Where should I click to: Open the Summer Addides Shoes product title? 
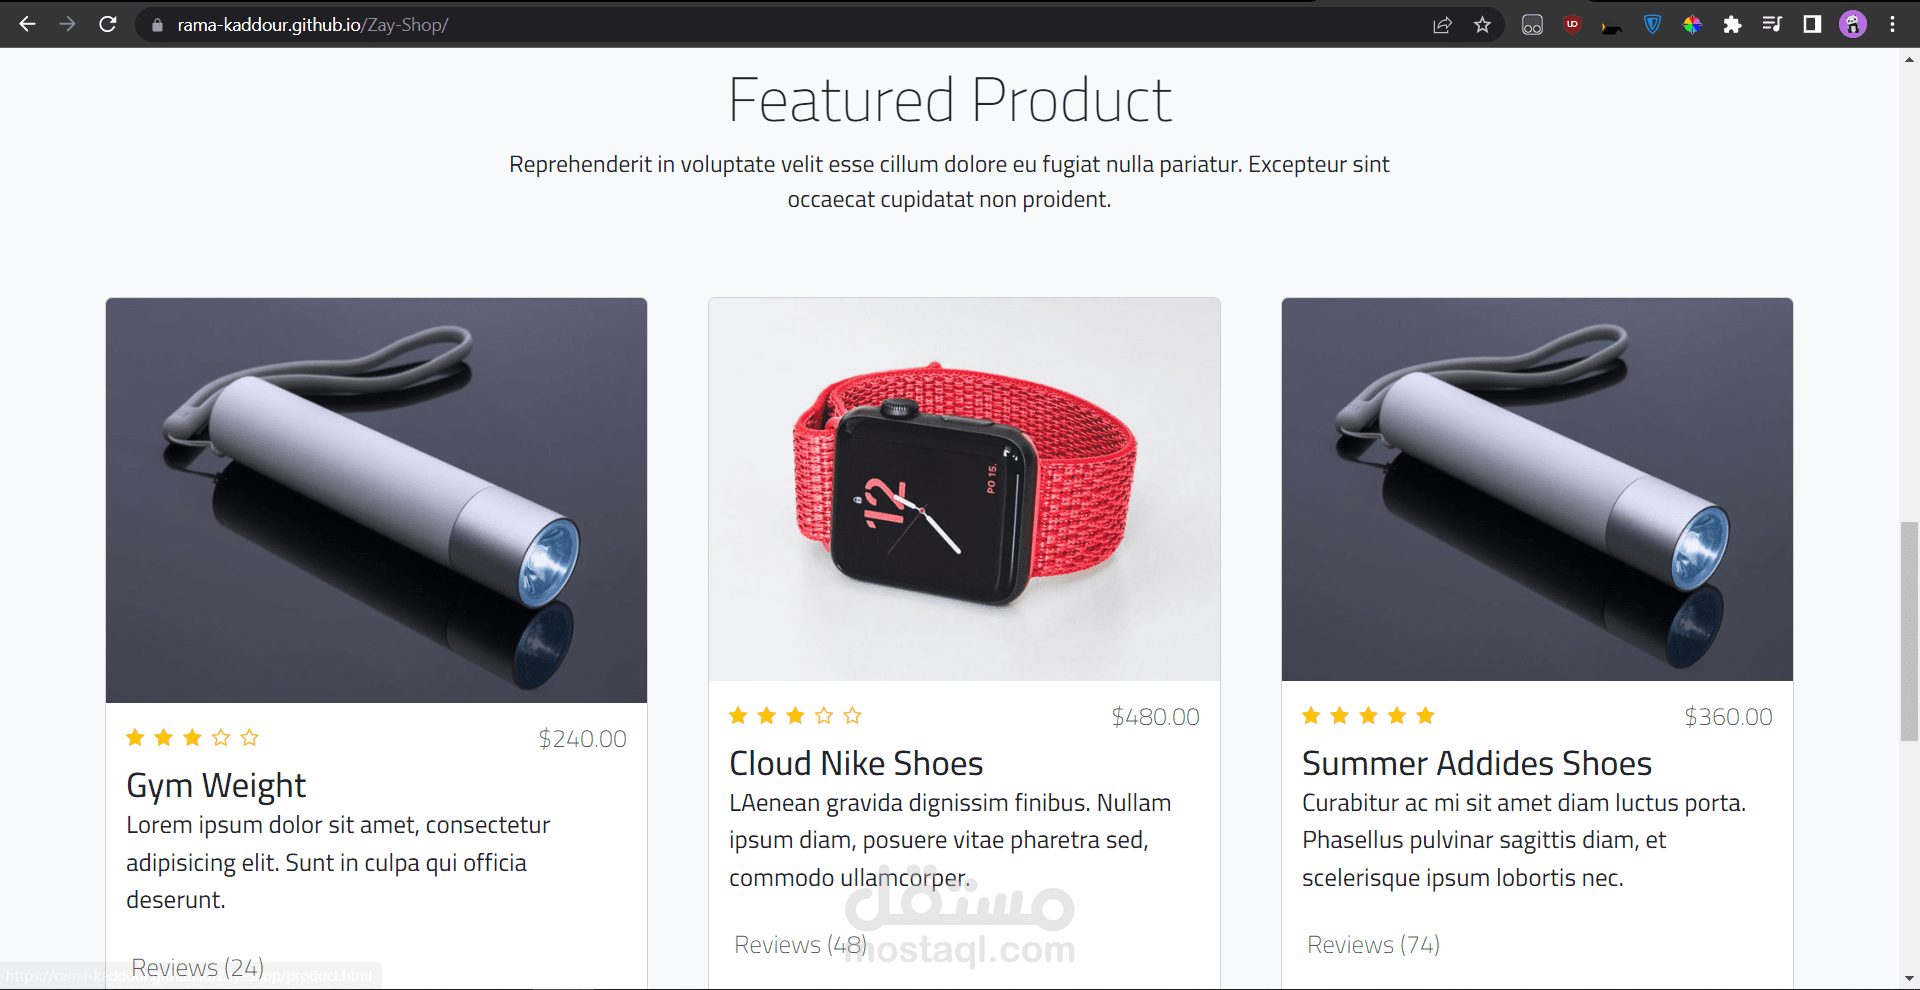(1476, 763)
